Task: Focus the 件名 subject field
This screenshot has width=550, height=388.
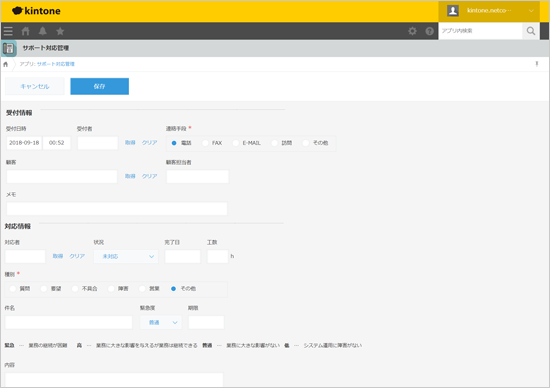Action: (69, 322)
